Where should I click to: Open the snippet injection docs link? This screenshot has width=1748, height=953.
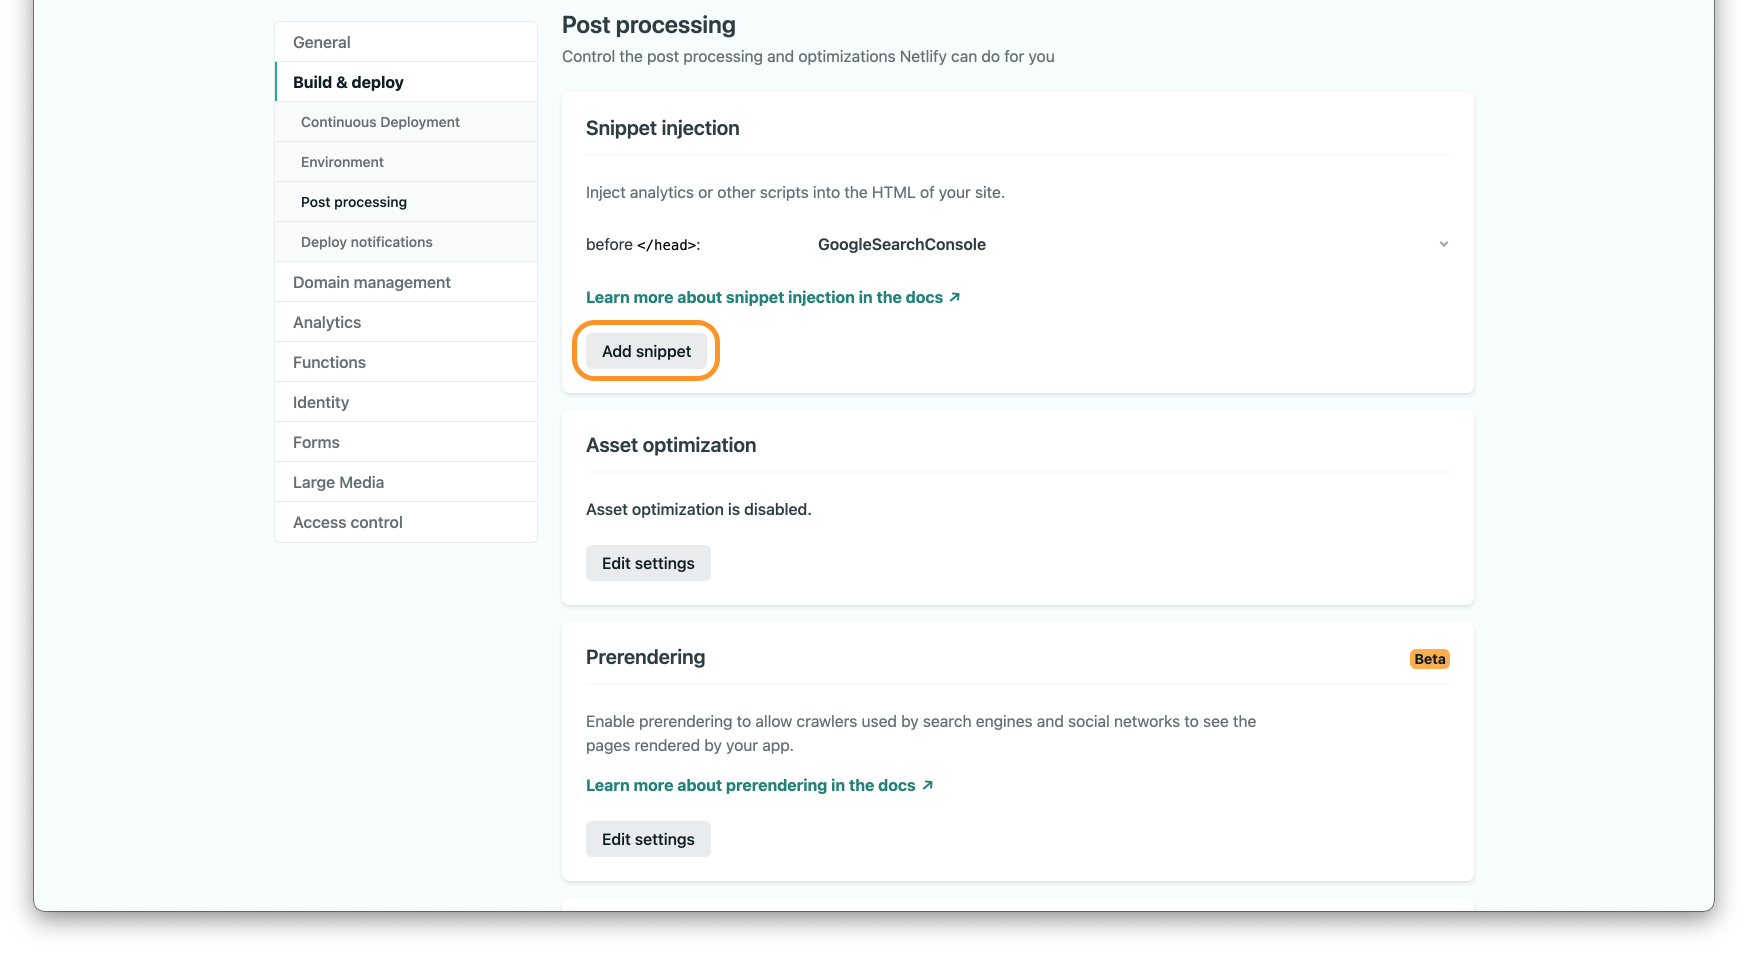tap(772, 297)
